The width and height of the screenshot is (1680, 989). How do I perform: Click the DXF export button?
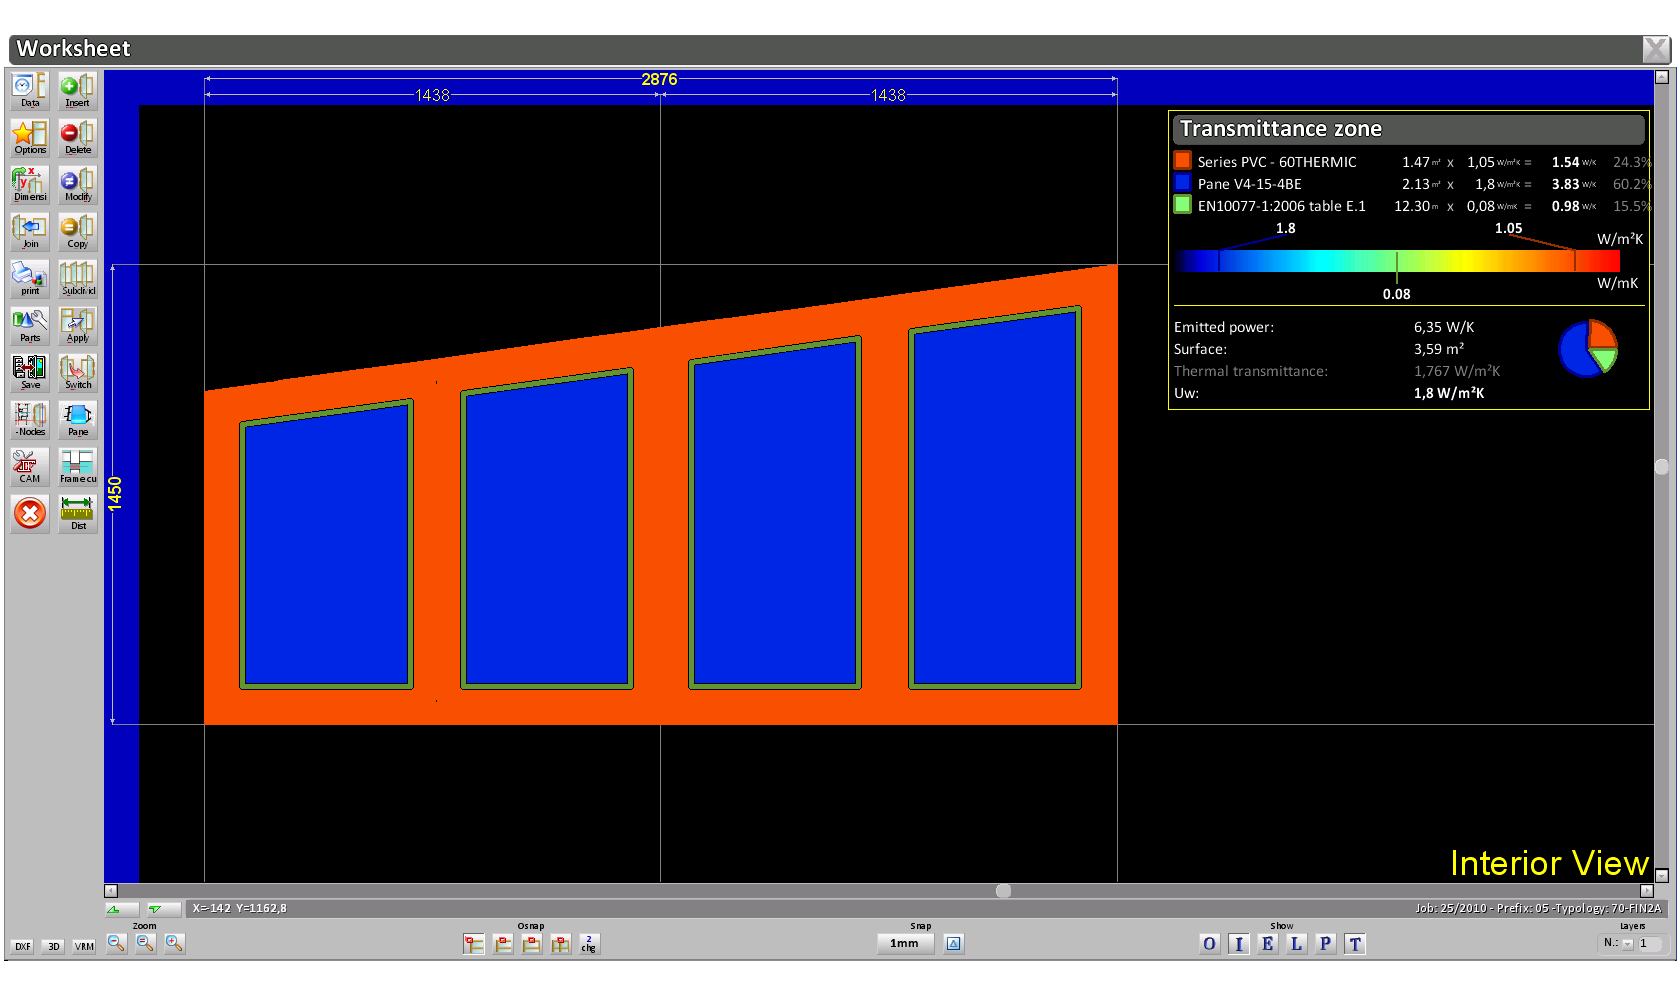[22, 946]
